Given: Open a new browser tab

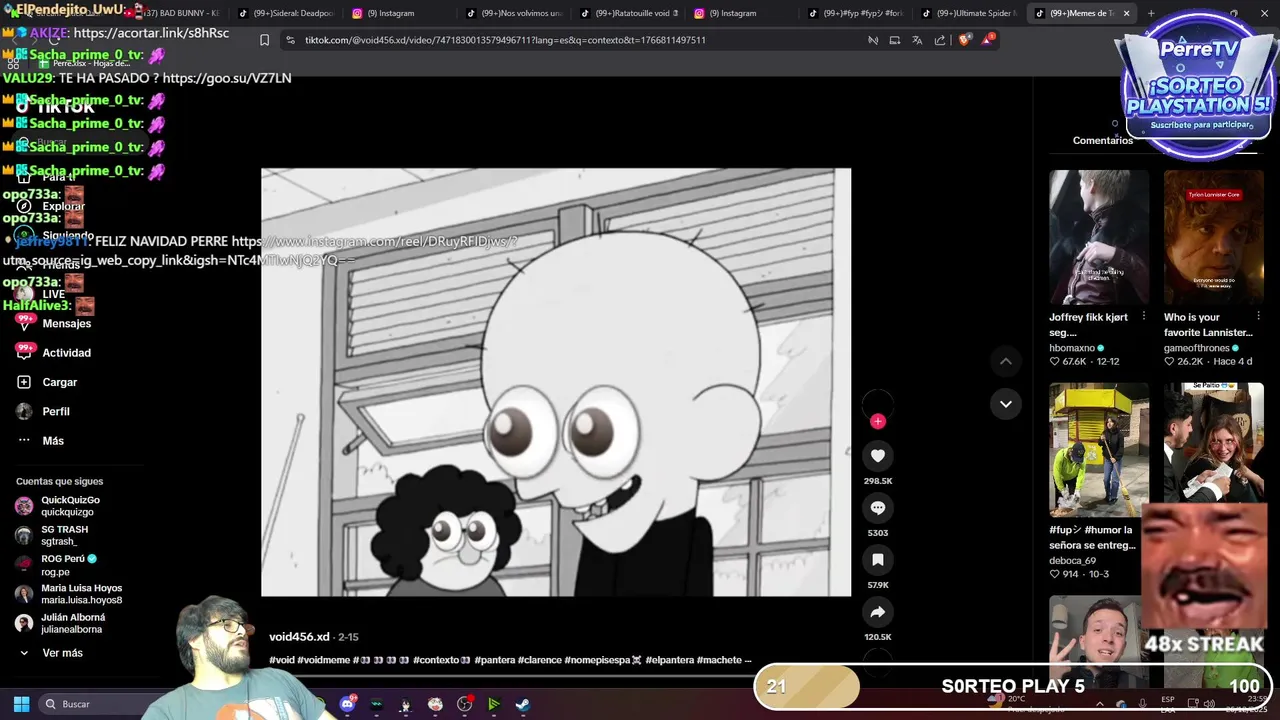Looking at the screenshot, I should pos(1151,13).
